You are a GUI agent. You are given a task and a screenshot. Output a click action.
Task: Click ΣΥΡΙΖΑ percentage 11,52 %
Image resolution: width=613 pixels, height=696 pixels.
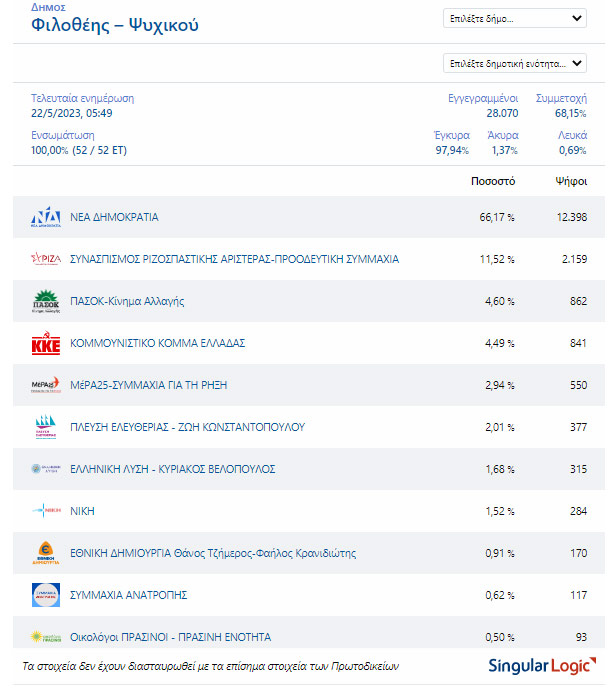(x=497, y=259)
